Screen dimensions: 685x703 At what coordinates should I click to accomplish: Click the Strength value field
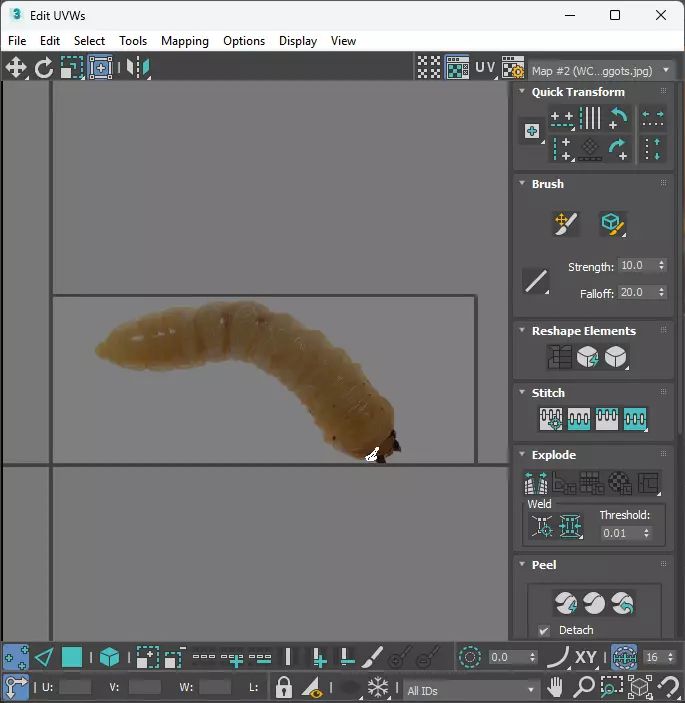637,265
